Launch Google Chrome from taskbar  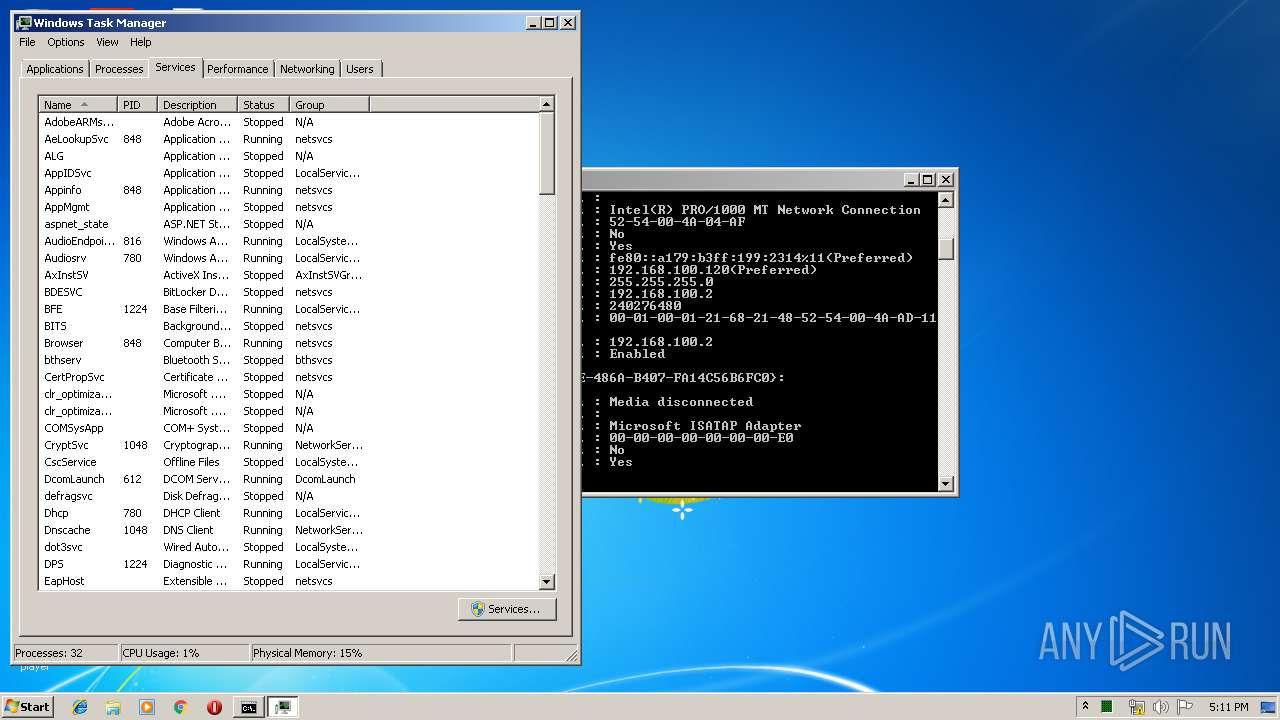click(180, 707)
